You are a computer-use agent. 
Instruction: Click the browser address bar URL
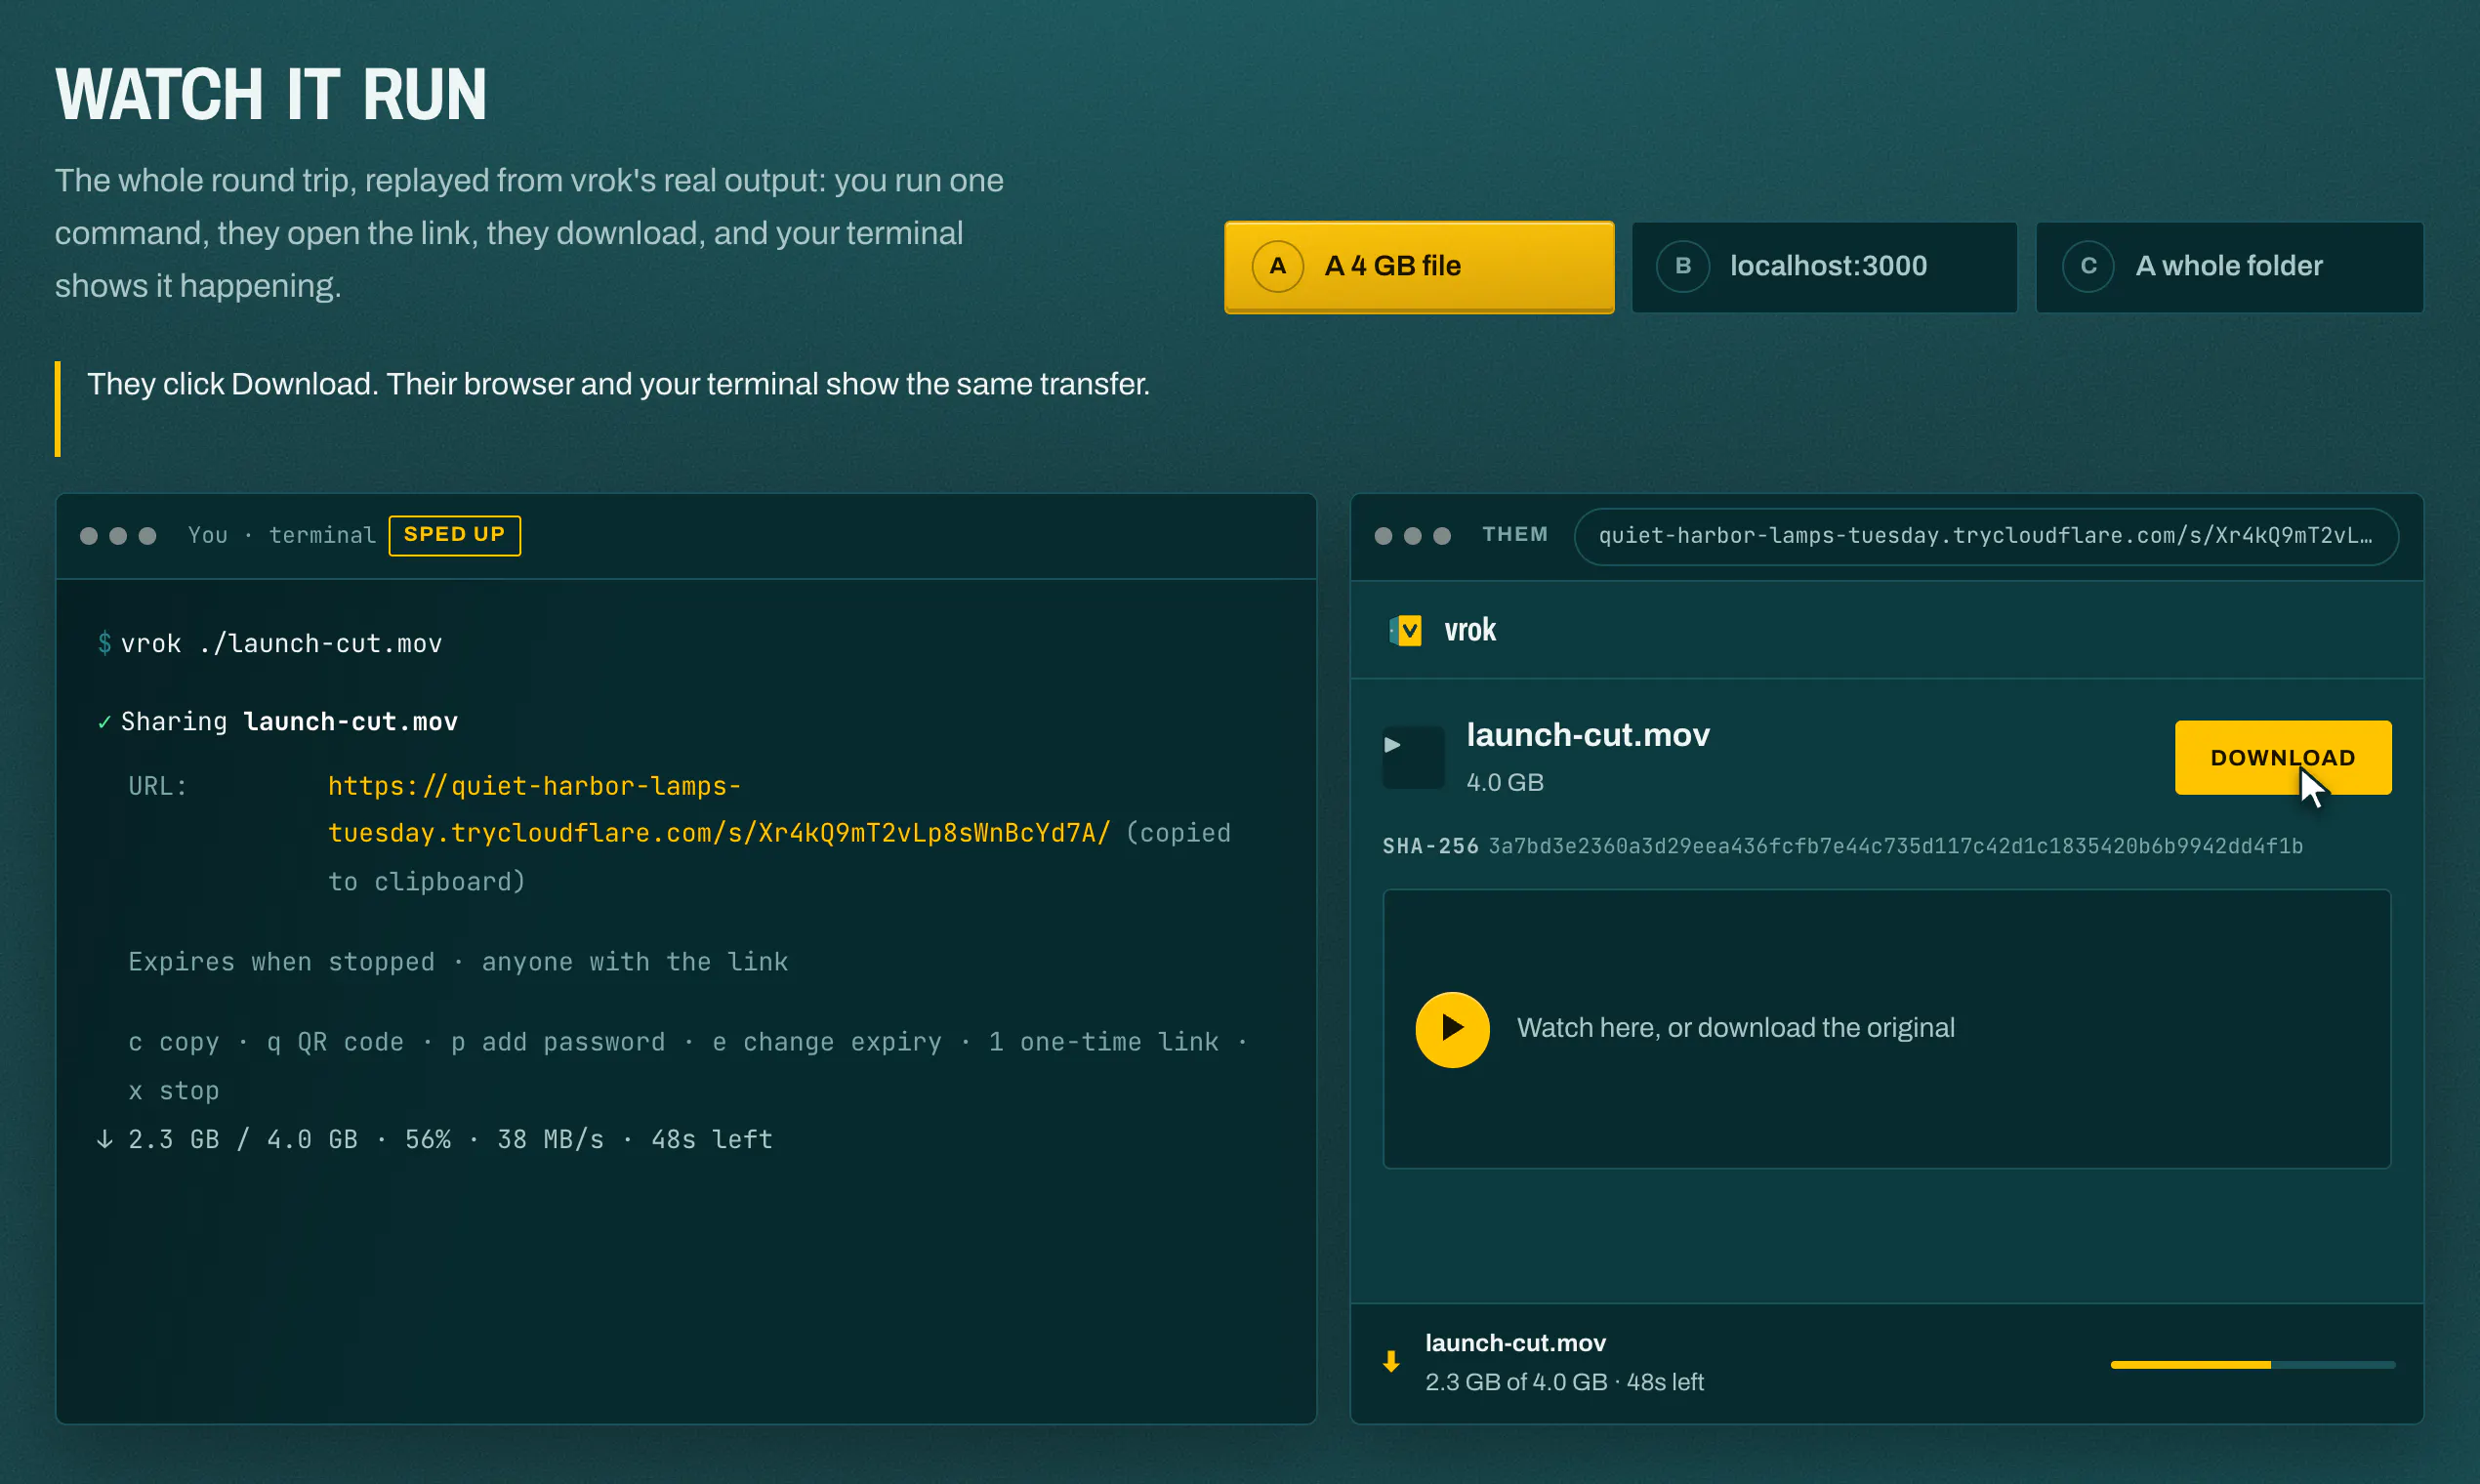pos(1985,536)
